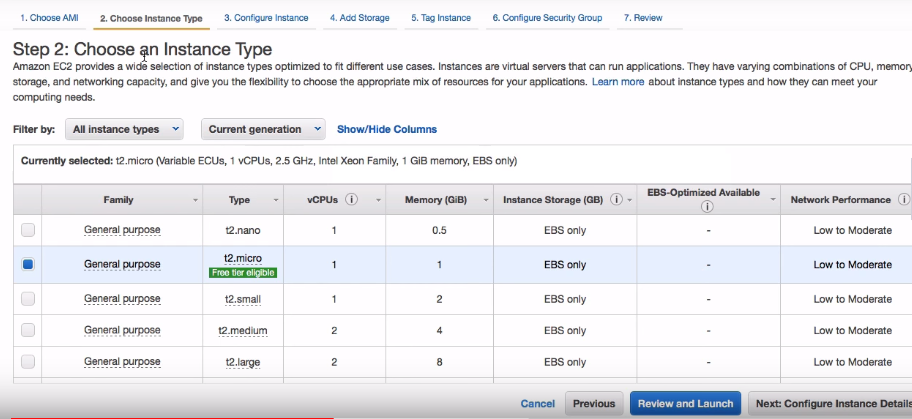
Task: Select the t2.medium instance checkbox
Action: click(x=28, y=330)
